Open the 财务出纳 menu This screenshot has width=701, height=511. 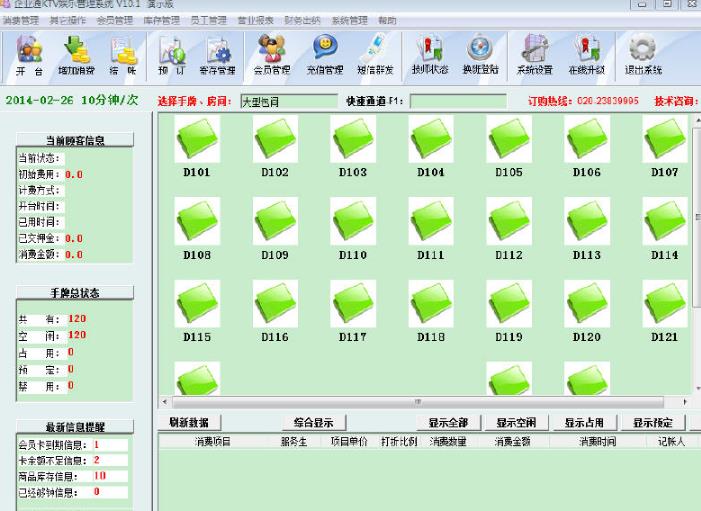[x=302, y=21]
